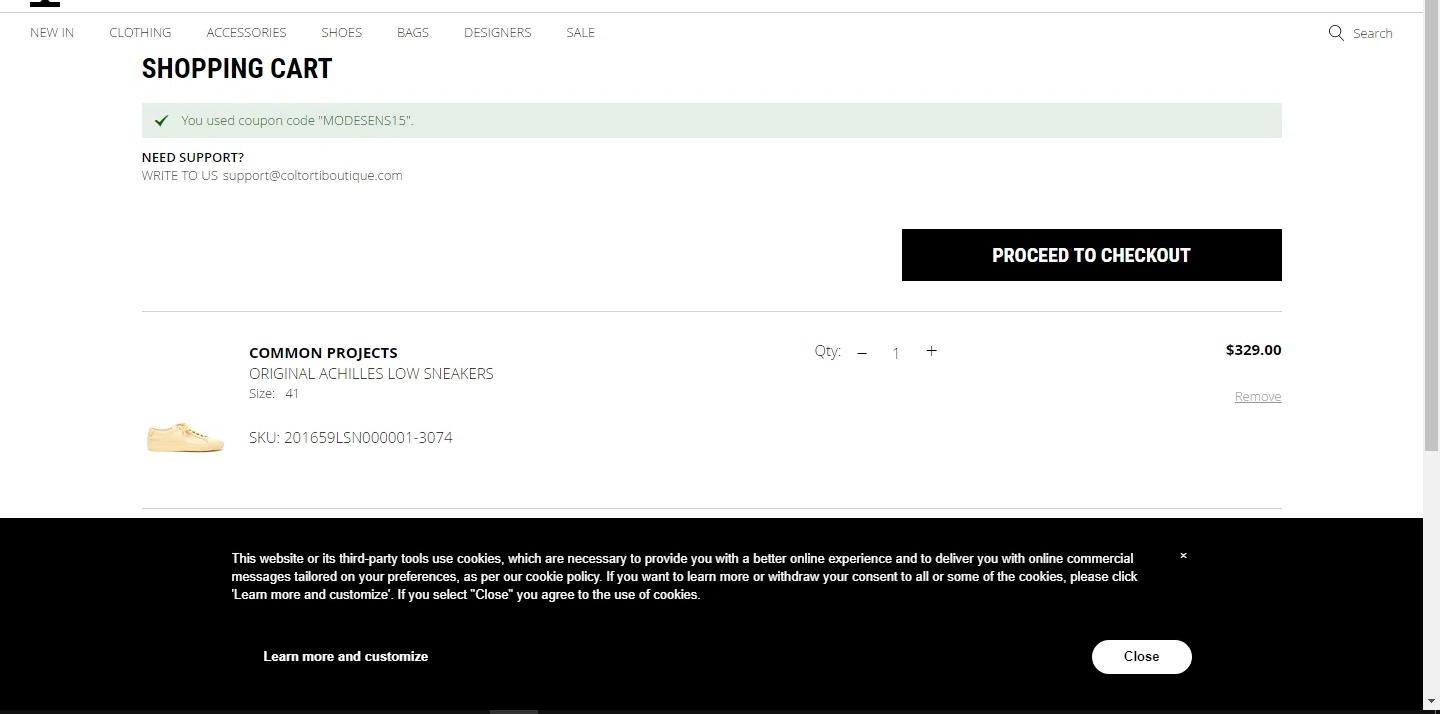Open the SHOES menu
The image size is (1440, 714).
coord(341,32)
